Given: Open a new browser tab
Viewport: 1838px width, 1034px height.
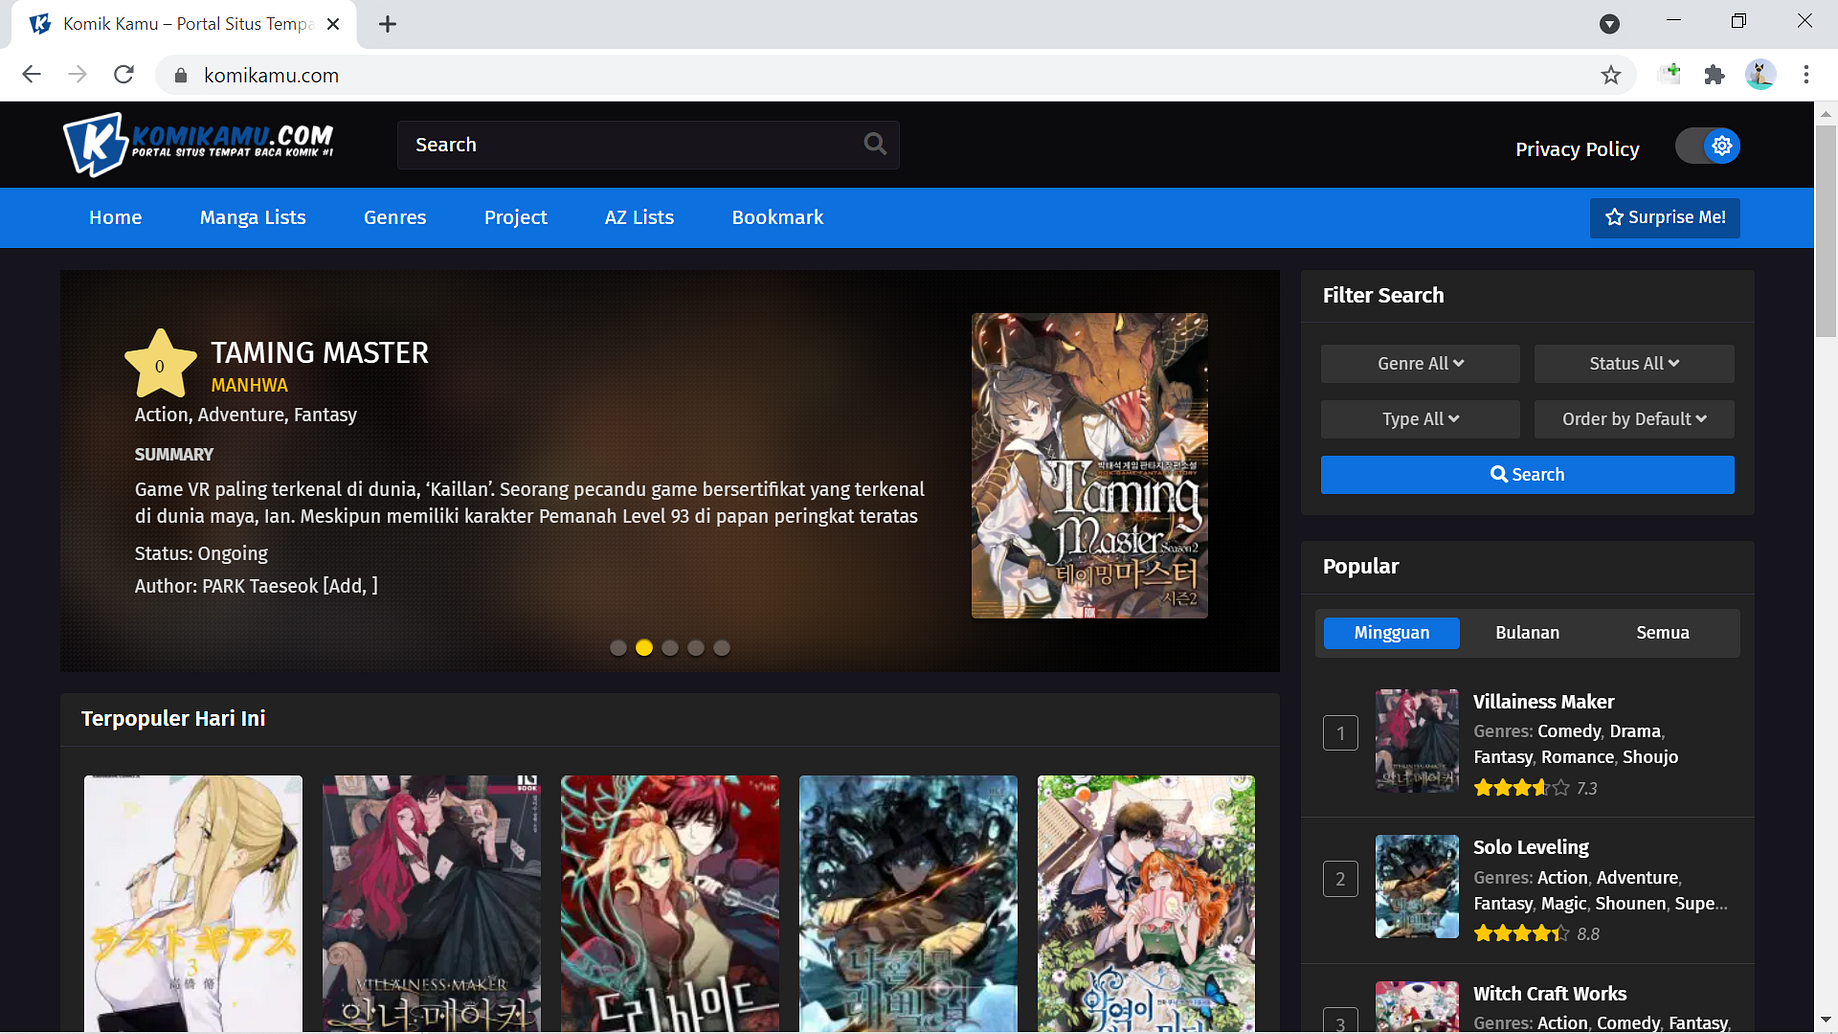Looking at the screenshot, I should [x=387, y=24].
